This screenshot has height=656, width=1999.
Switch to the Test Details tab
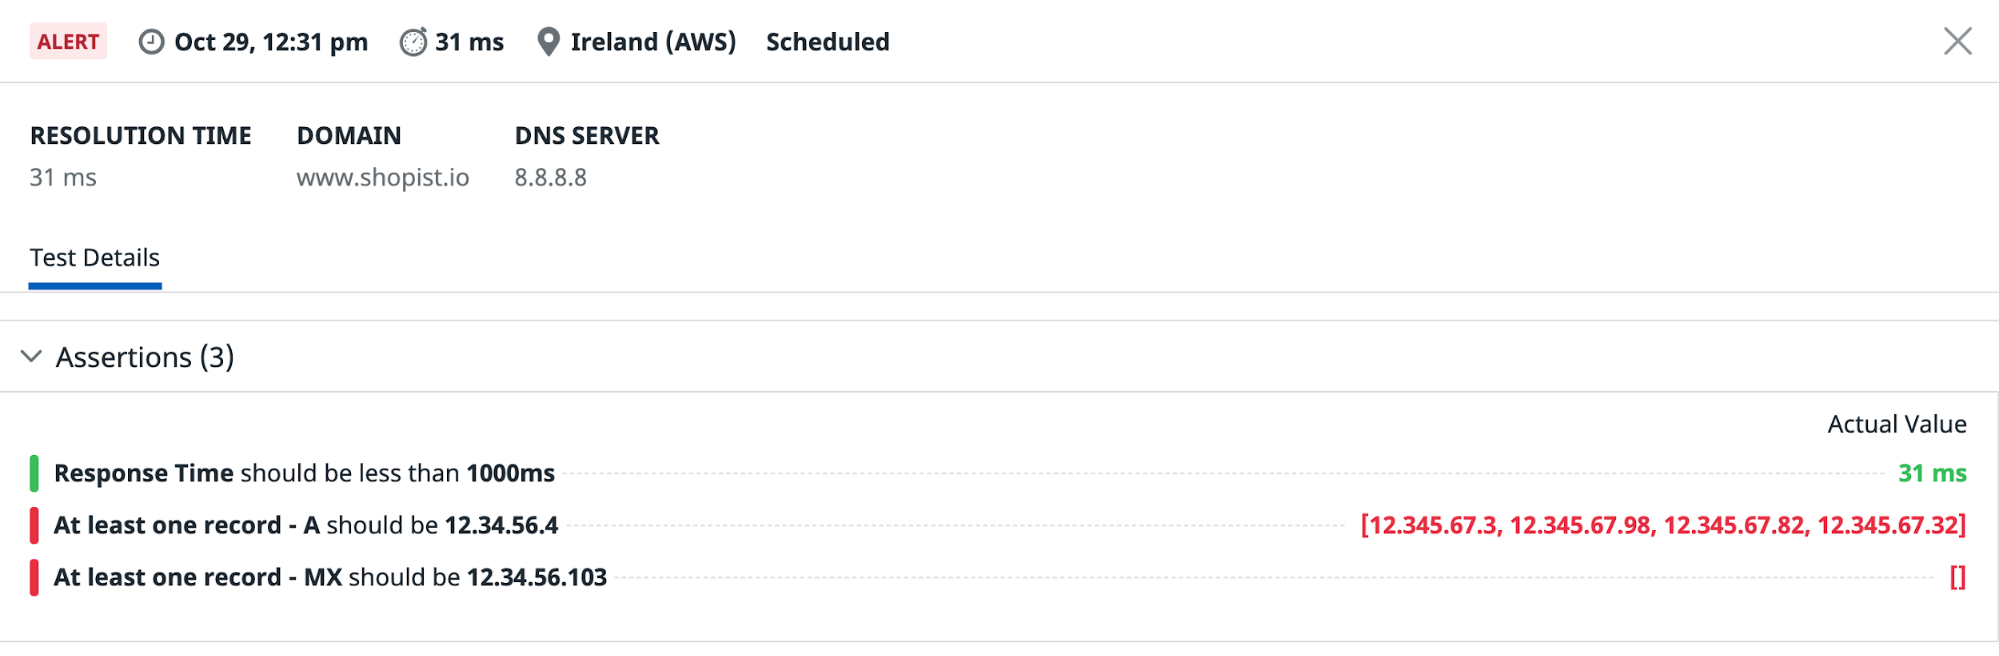point(94,257)
